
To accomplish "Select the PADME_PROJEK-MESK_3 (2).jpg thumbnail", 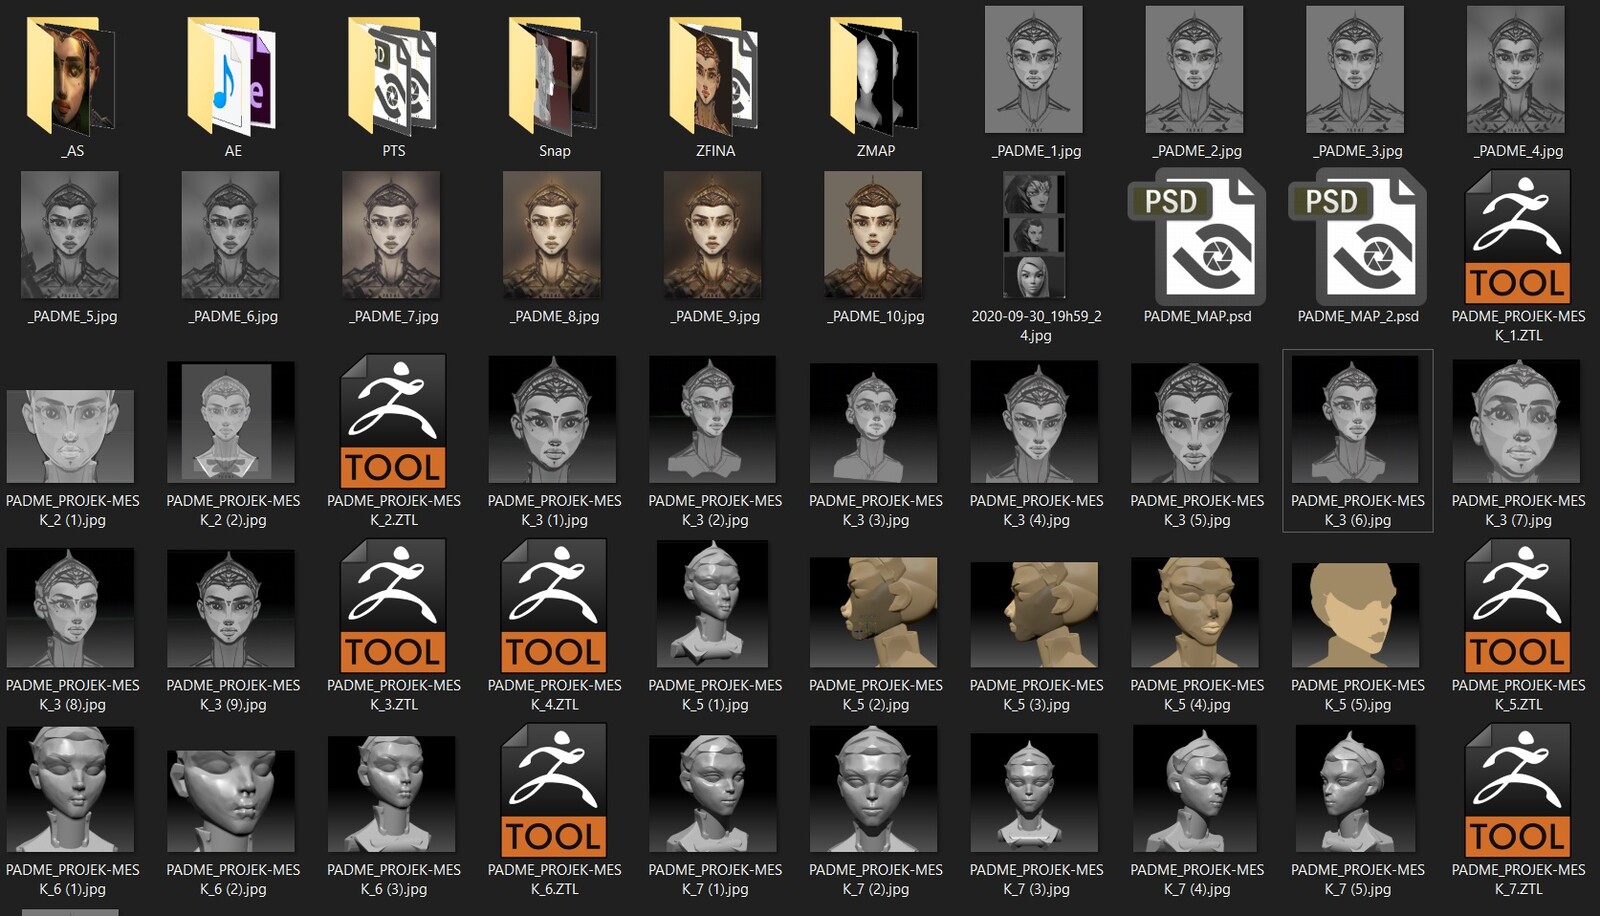I will point(713,420).
